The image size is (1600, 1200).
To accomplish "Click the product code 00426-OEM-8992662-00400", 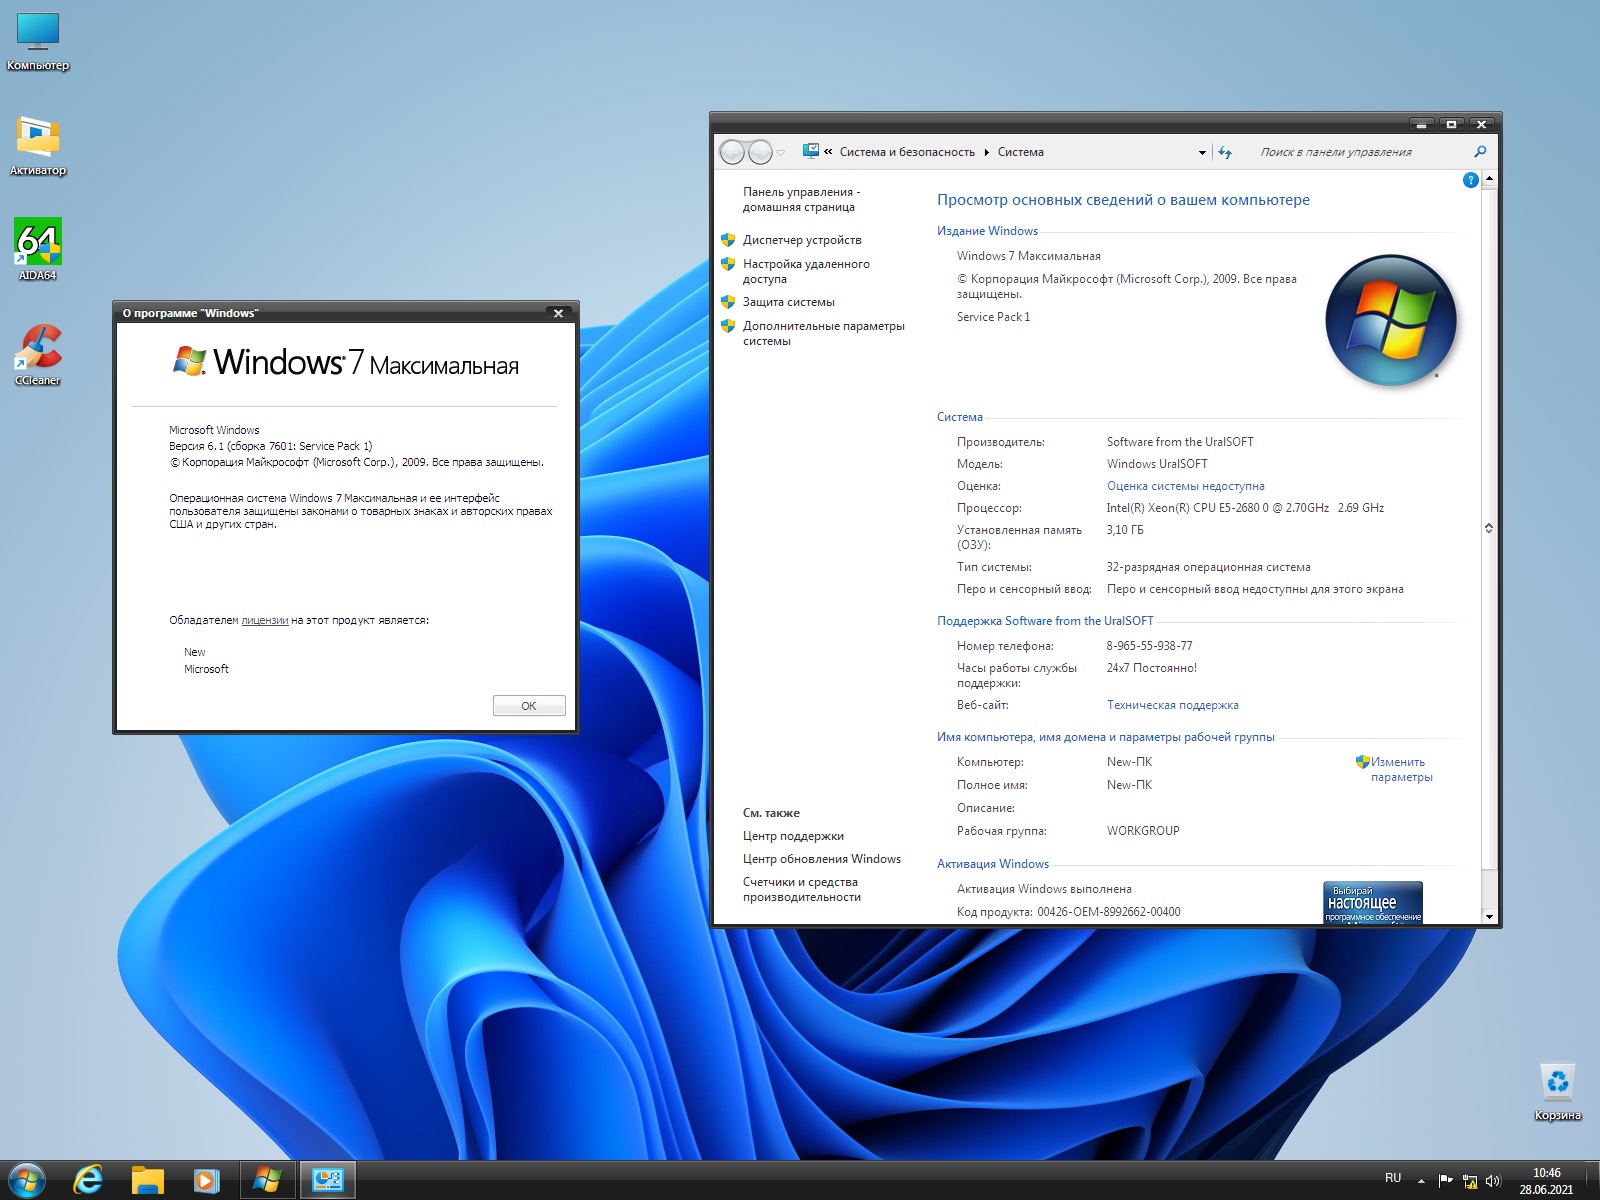I will [1108, 912].
